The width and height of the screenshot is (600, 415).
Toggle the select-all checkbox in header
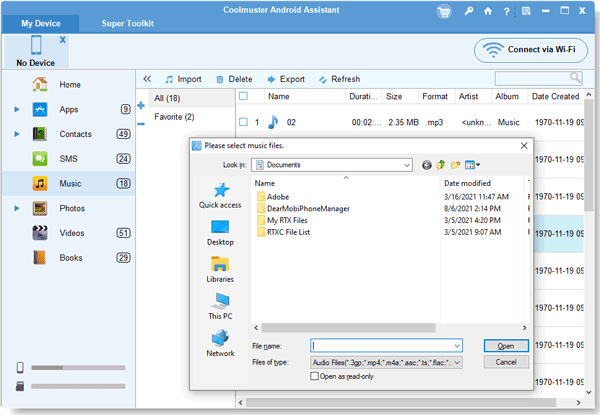[243, 96]
